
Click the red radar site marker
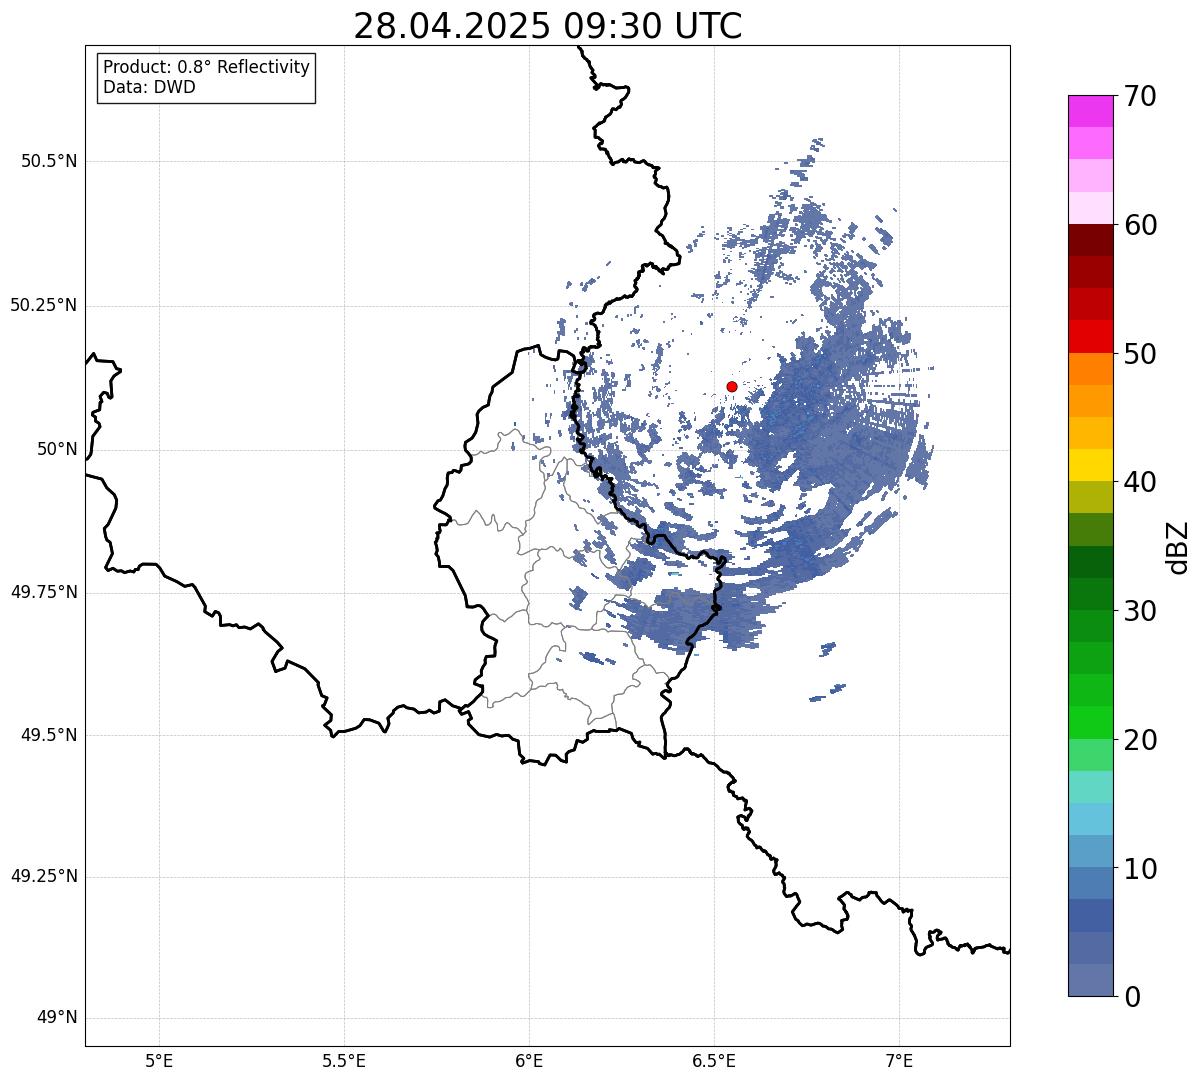pos(732,386)
